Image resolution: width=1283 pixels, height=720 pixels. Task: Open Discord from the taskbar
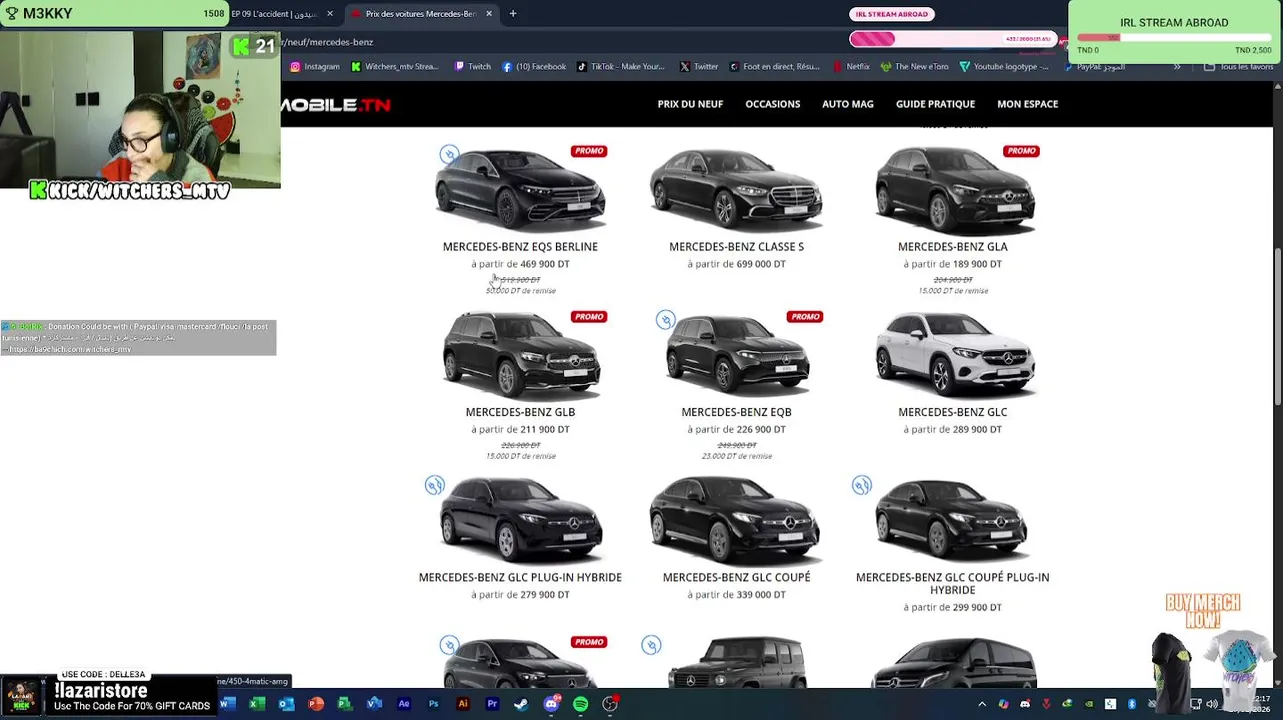tap(551, 704)
